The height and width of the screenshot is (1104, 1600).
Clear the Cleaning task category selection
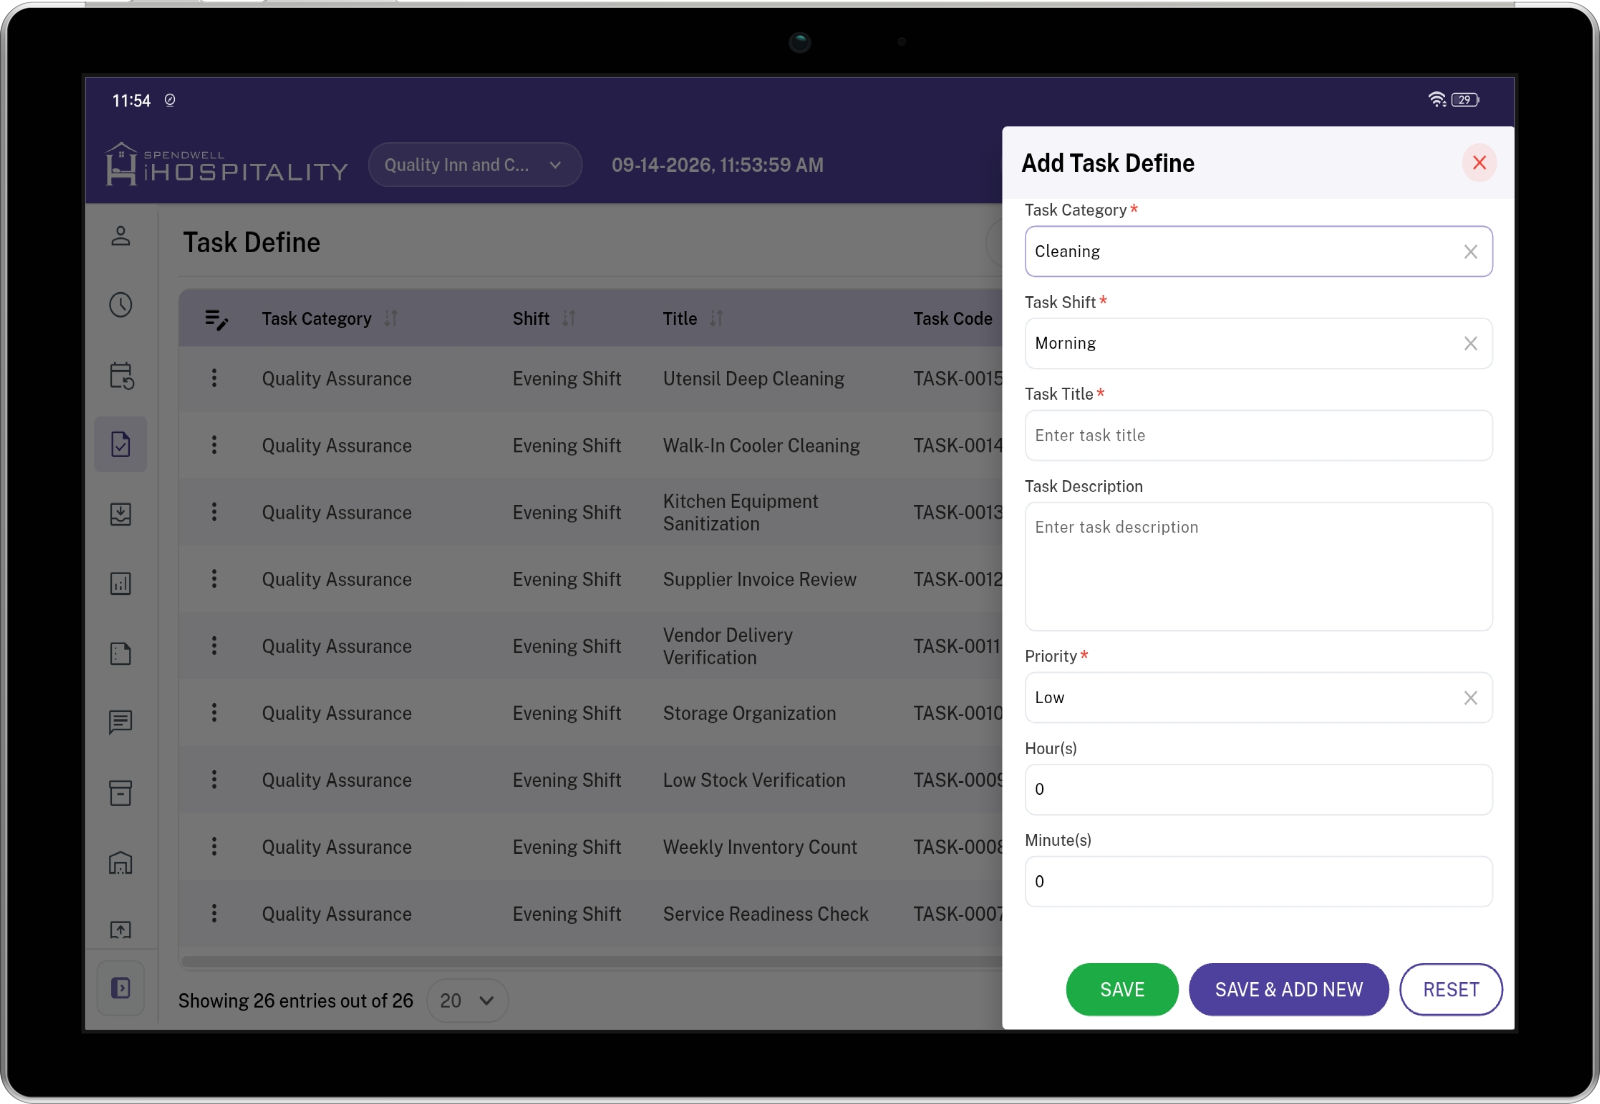pyautogui.click(x=1470, y=252)
